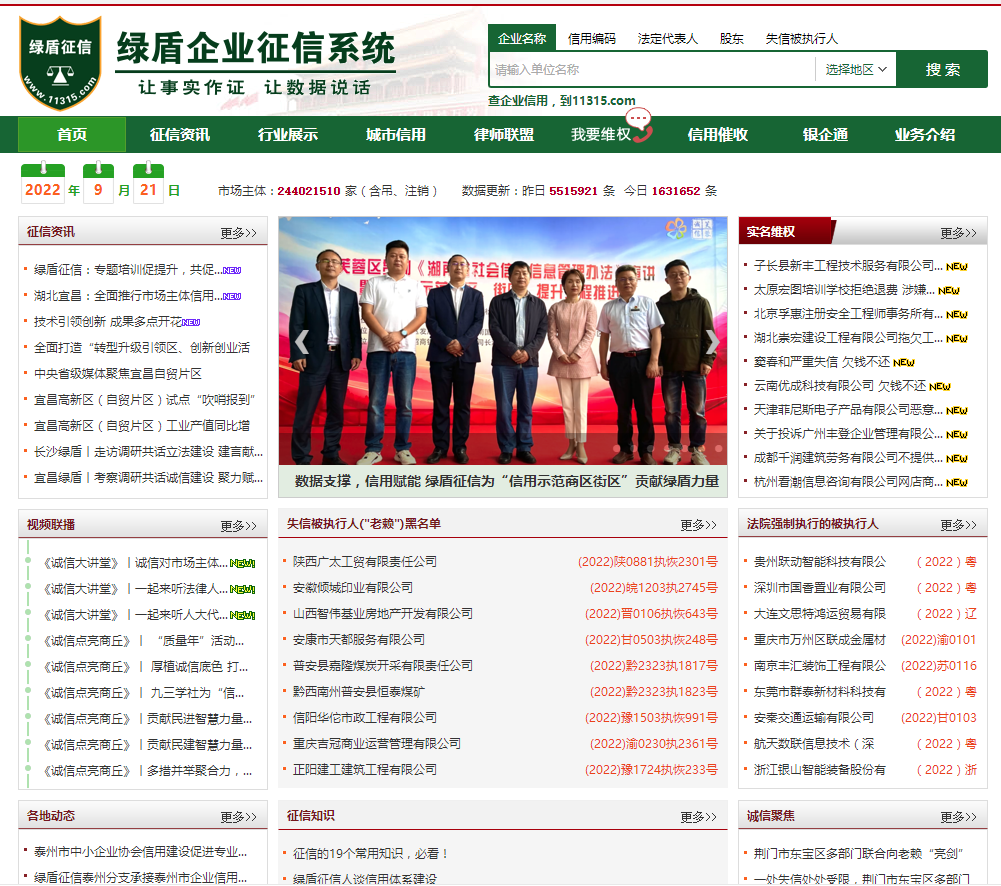Expand 更多>> in 实名维权 panel
Viewport: 1001px width, 886px height.
pos(958,233)
